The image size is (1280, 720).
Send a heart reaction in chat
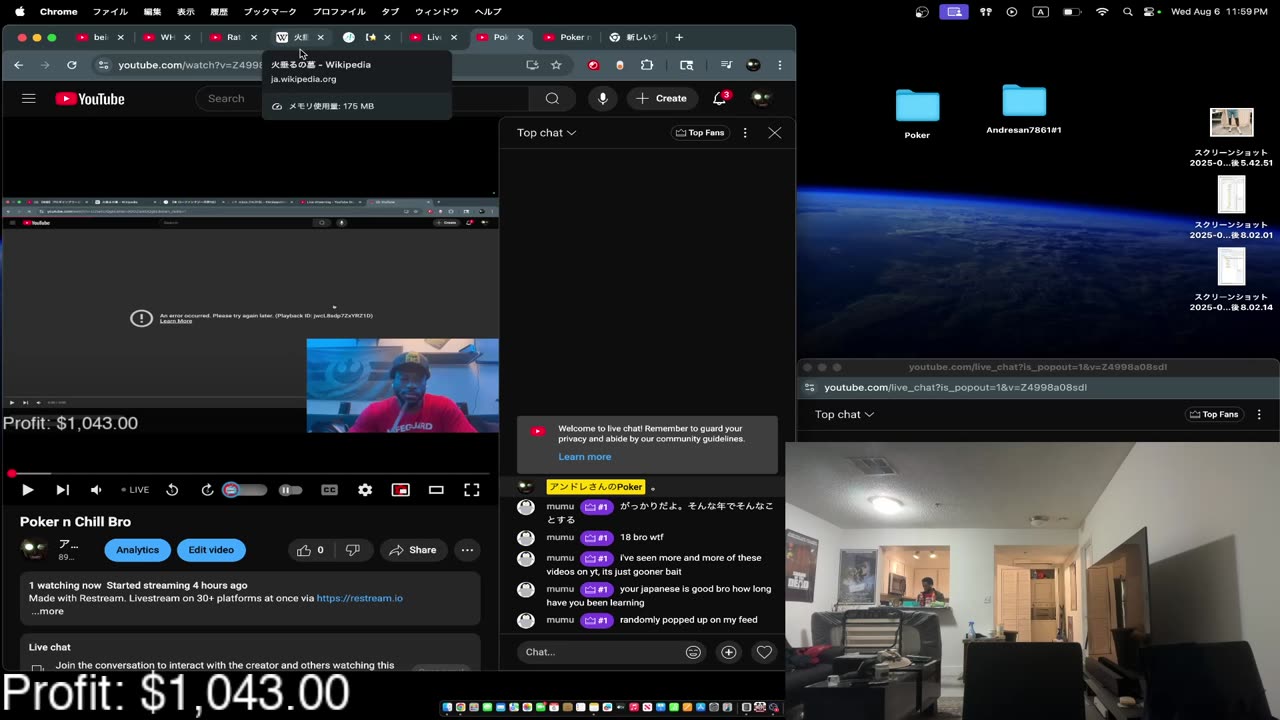coord(764,652)
